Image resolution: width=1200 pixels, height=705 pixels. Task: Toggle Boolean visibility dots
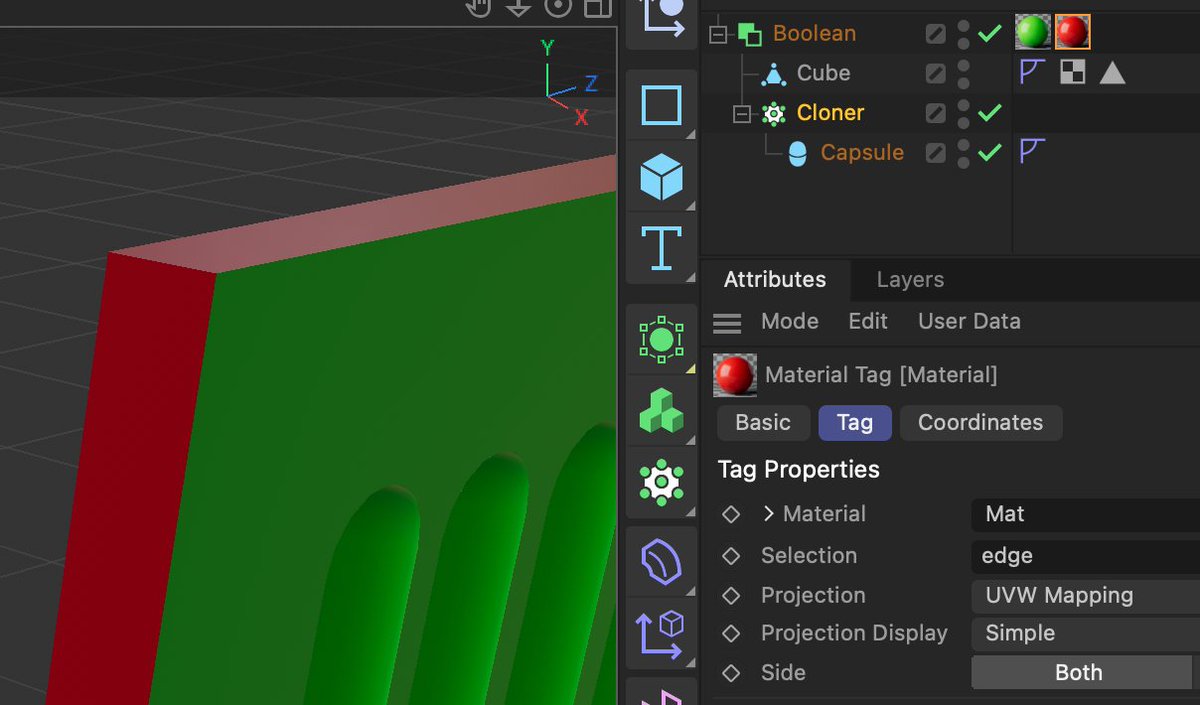tap(963, 34)
